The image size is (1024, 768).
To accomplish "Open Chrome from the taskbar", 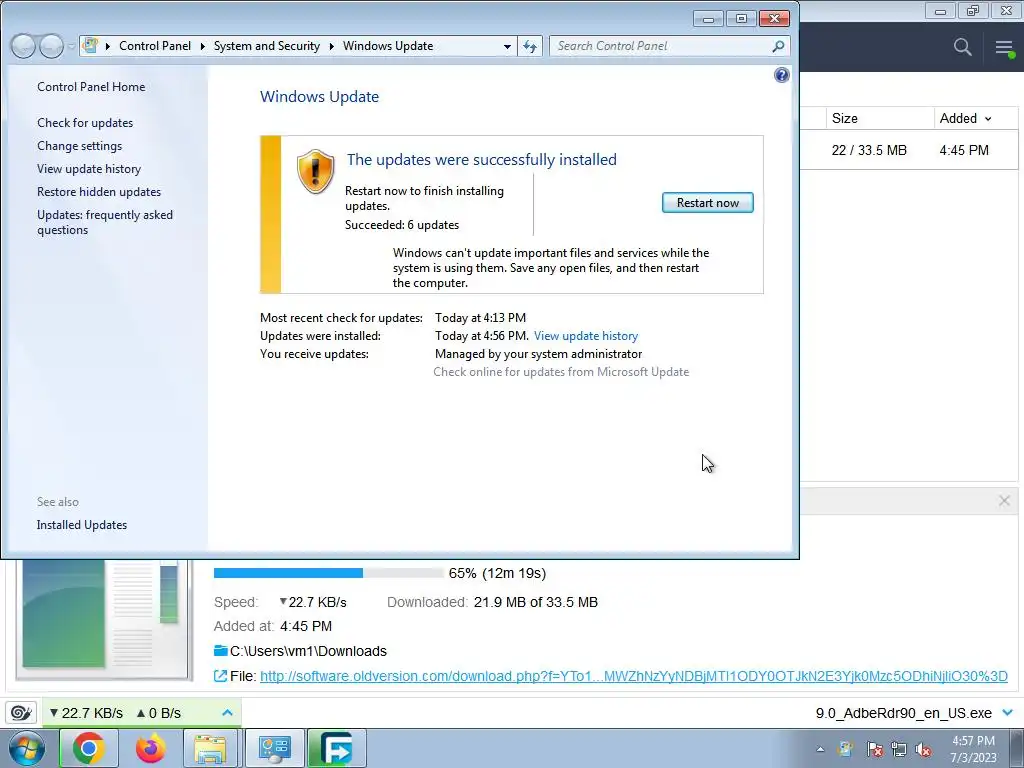I will 89,748.
